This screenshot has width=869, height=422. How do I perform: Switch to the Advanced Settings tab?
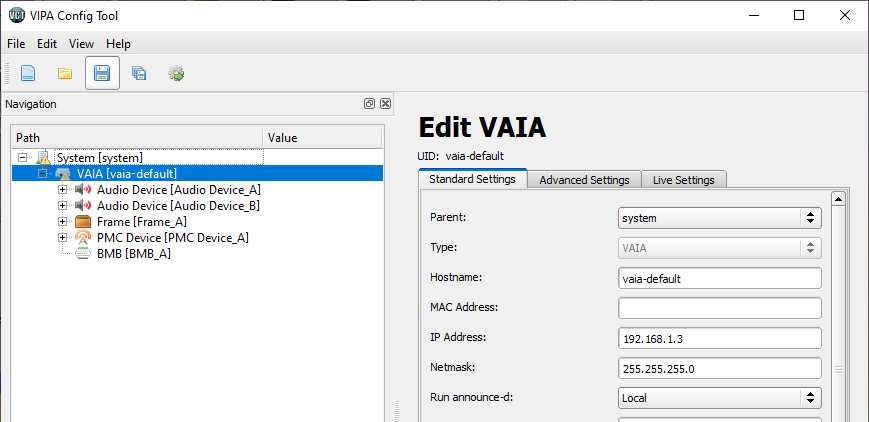(x=584, y=180)
